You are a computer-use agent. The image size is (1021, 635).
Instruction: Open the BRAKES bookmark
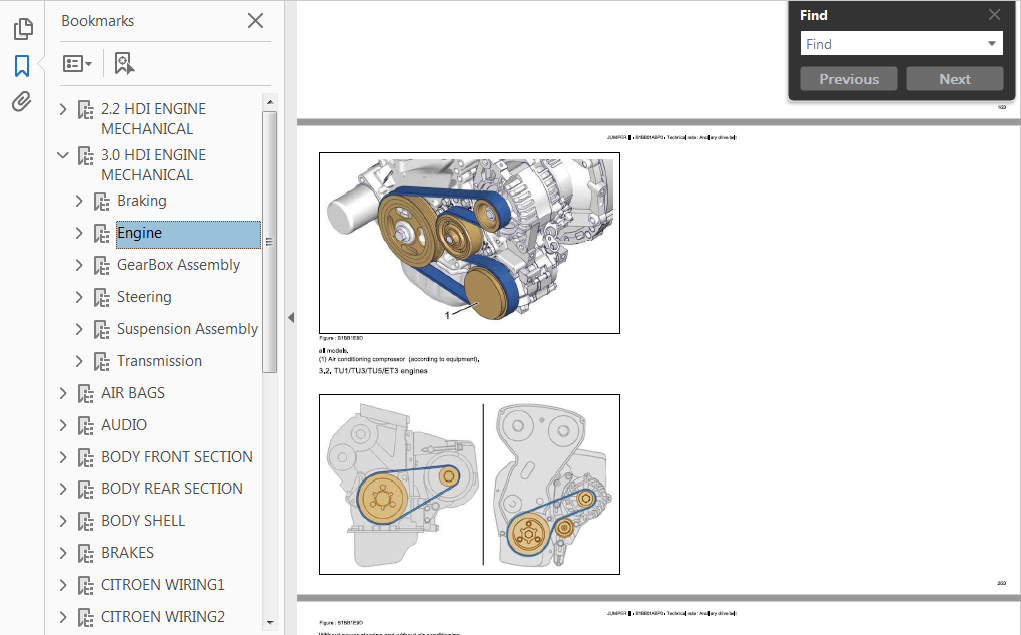(127, 553)
